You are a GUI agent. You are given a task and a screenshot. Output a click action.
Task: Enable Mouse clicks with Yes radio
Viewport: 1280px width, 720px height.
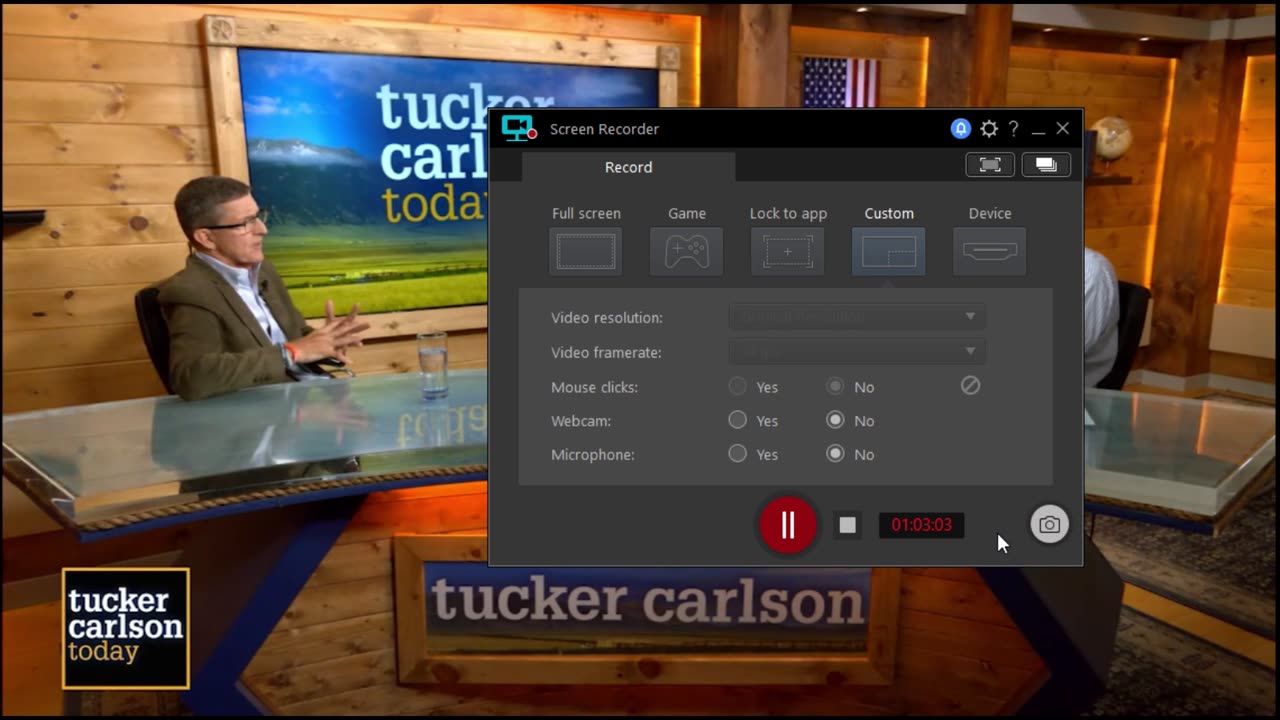click(738, 386)
